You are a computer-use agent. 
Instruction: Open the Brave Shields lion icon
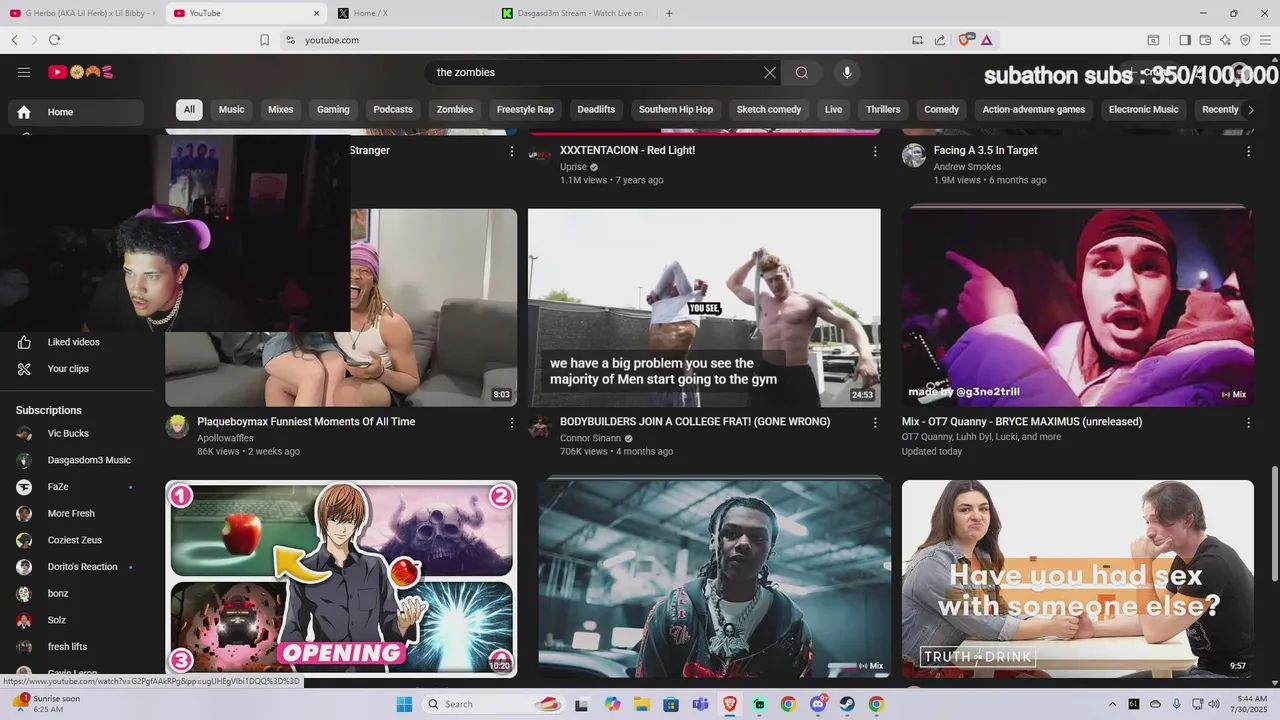tap(965, 40)
